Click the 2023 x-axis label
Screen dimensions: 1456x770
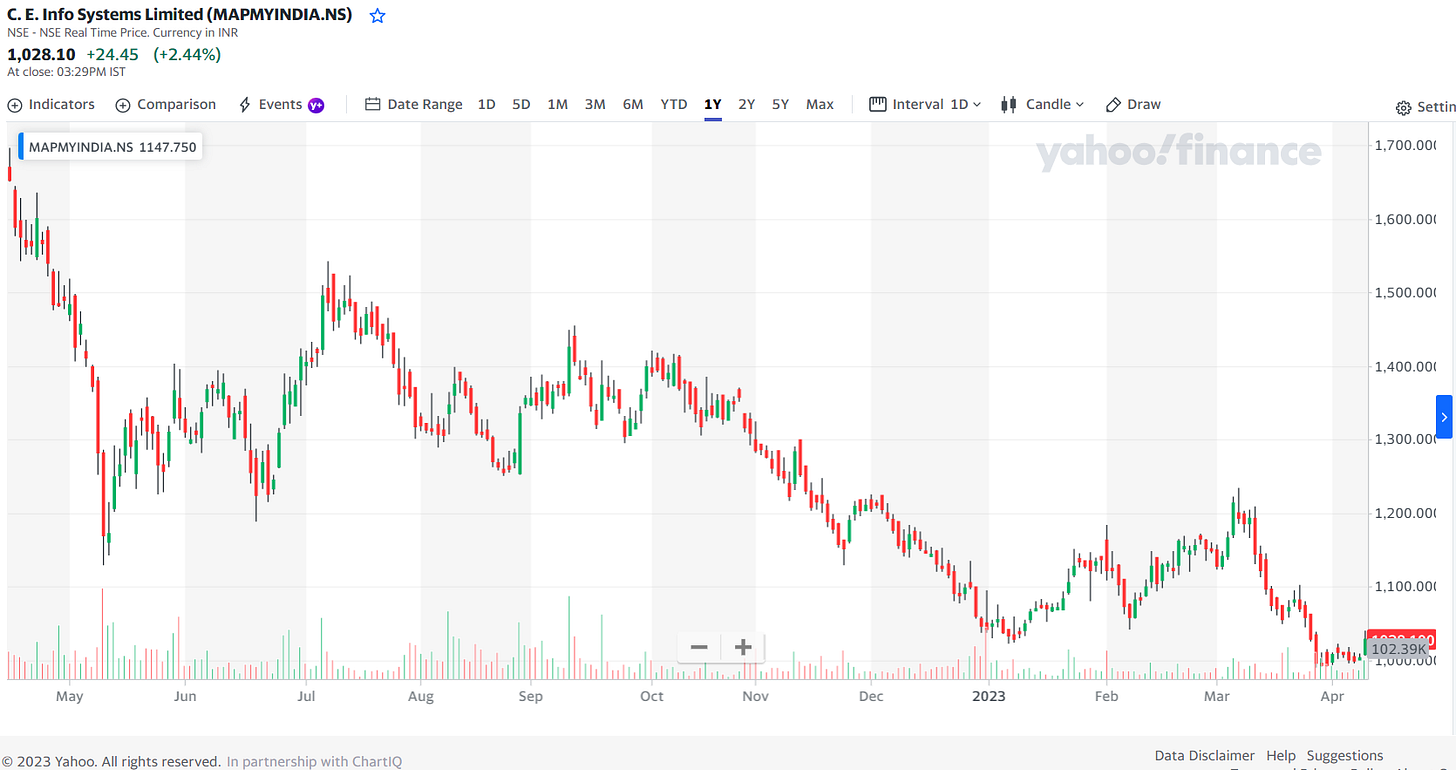click(x=989, y=696)
